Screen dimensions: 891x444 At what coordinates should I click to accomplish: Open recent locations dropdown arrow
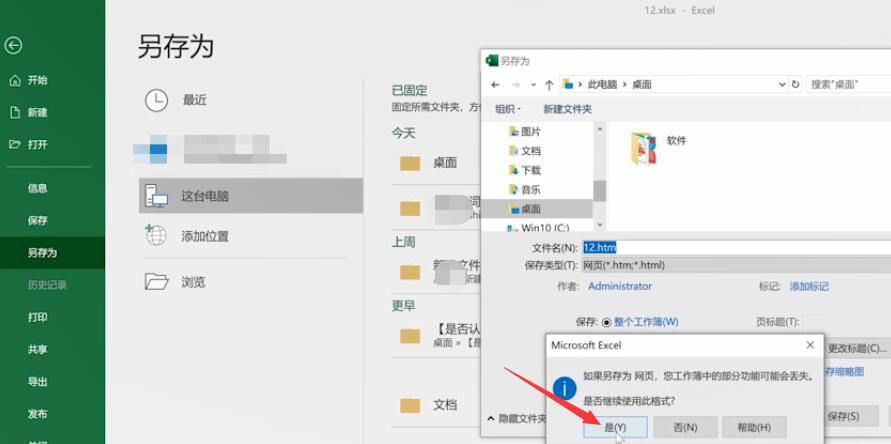533,85
